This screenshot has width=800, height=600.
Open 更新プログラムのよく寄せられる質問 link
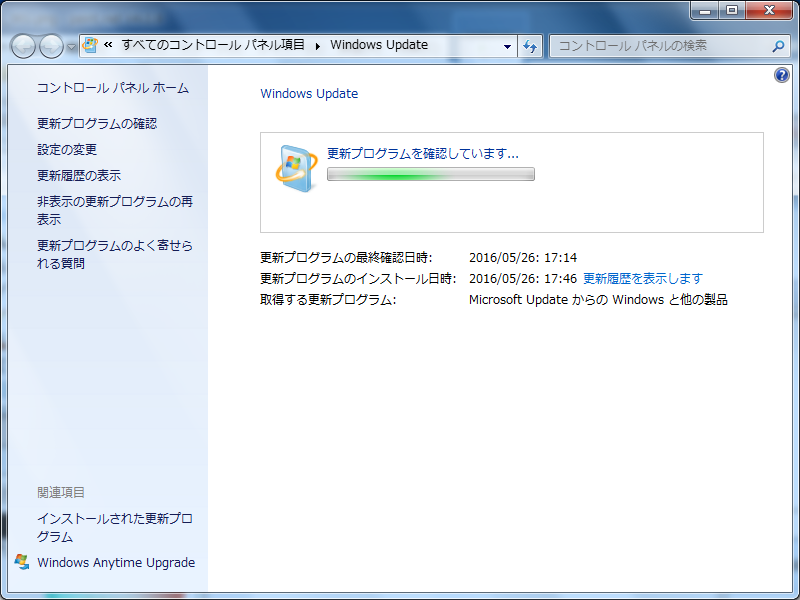(x=115, y=254)
